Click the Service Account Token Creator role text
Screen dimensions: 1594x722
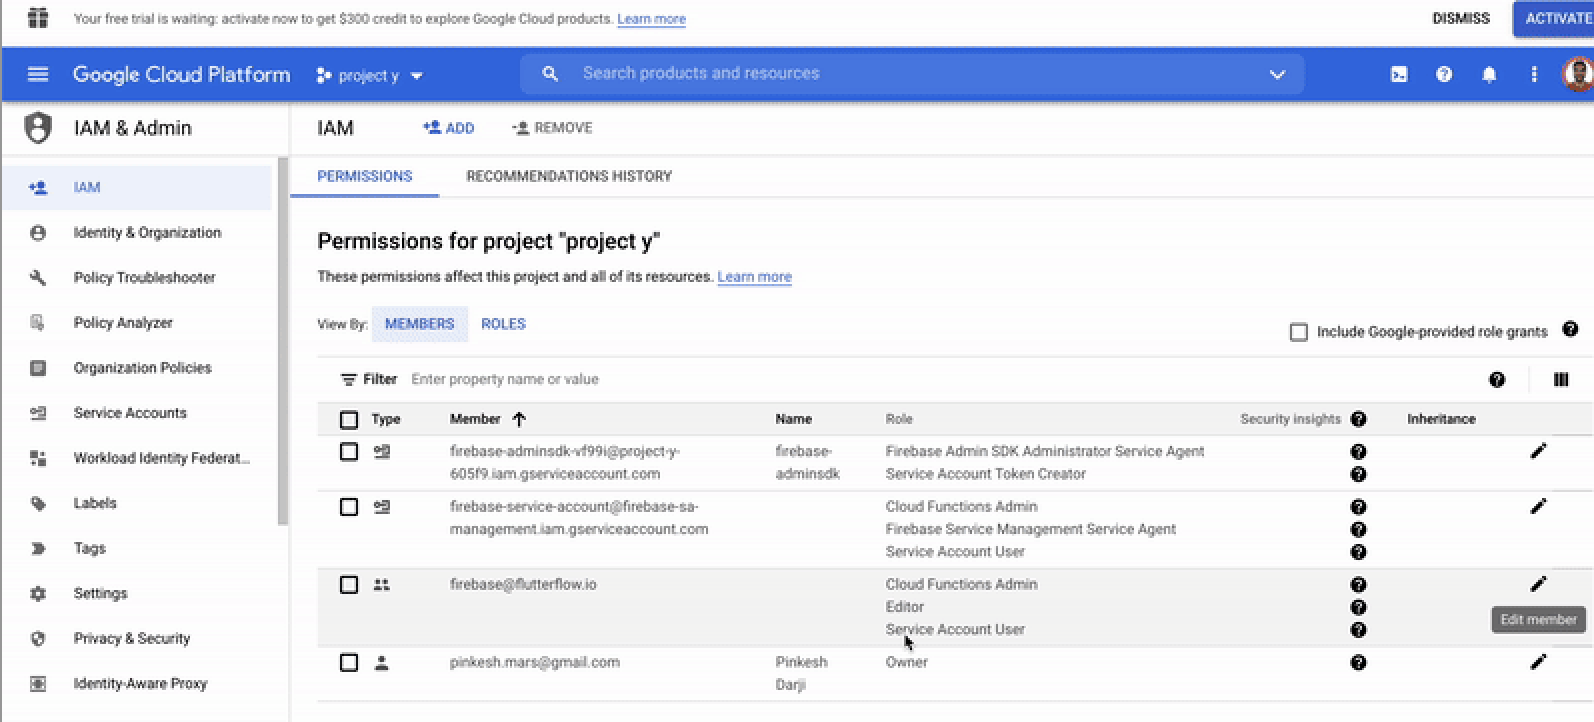(x=985, y=474)
